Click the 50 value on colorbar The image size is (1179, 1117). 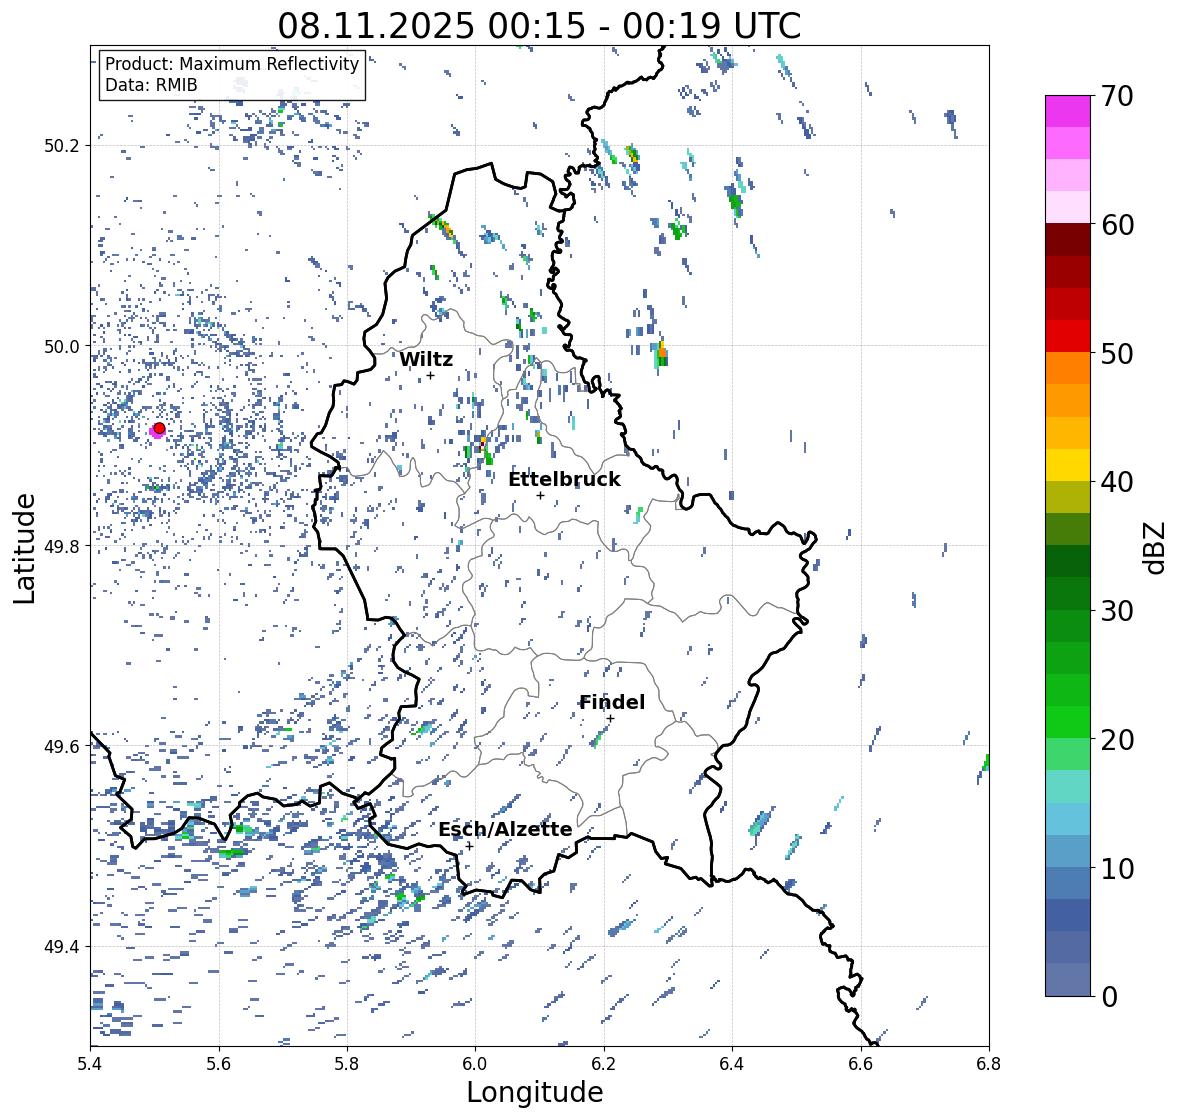point(1117,353)
